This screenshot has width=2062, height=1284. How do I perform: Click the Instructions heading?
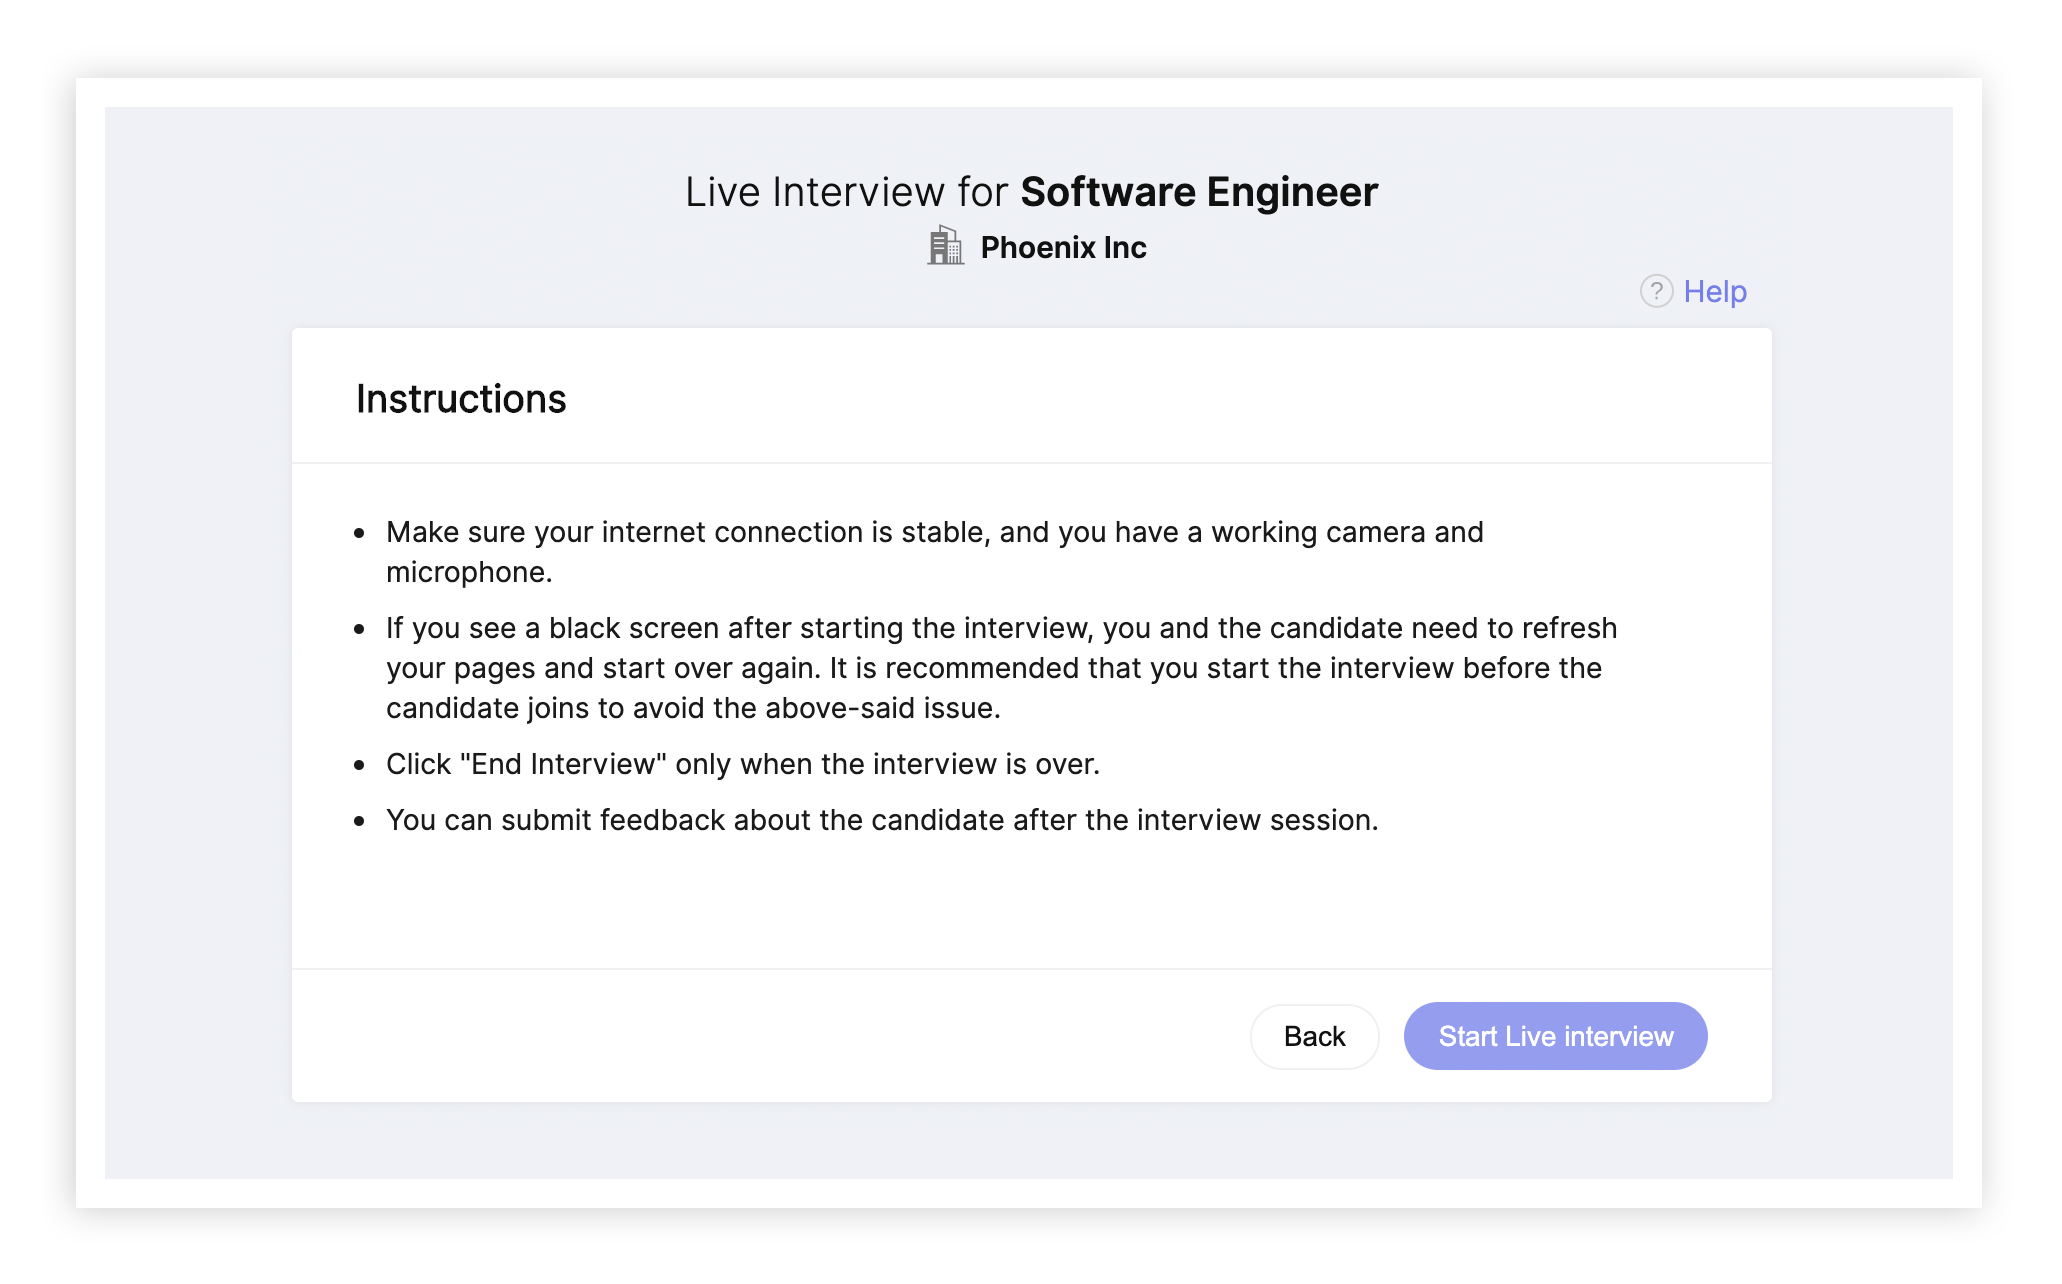click(x=460, y=397)
